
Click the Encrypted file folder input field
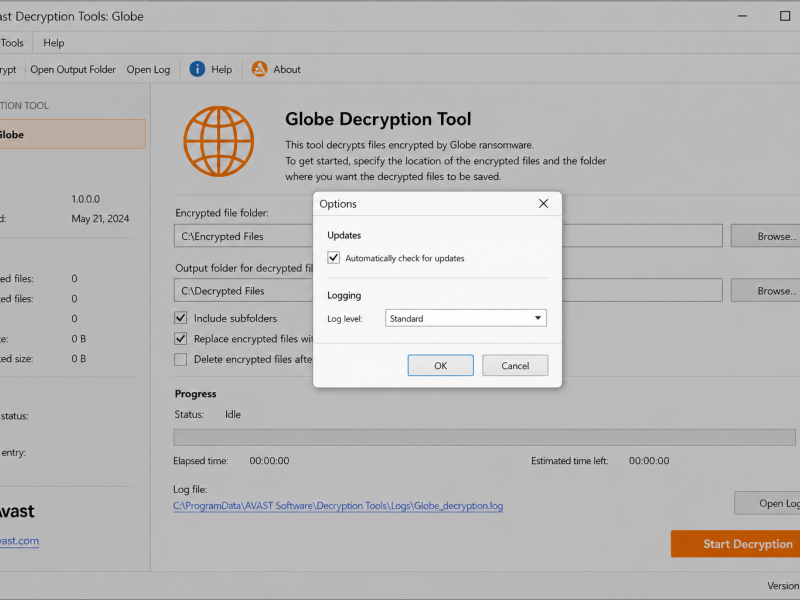448,236
